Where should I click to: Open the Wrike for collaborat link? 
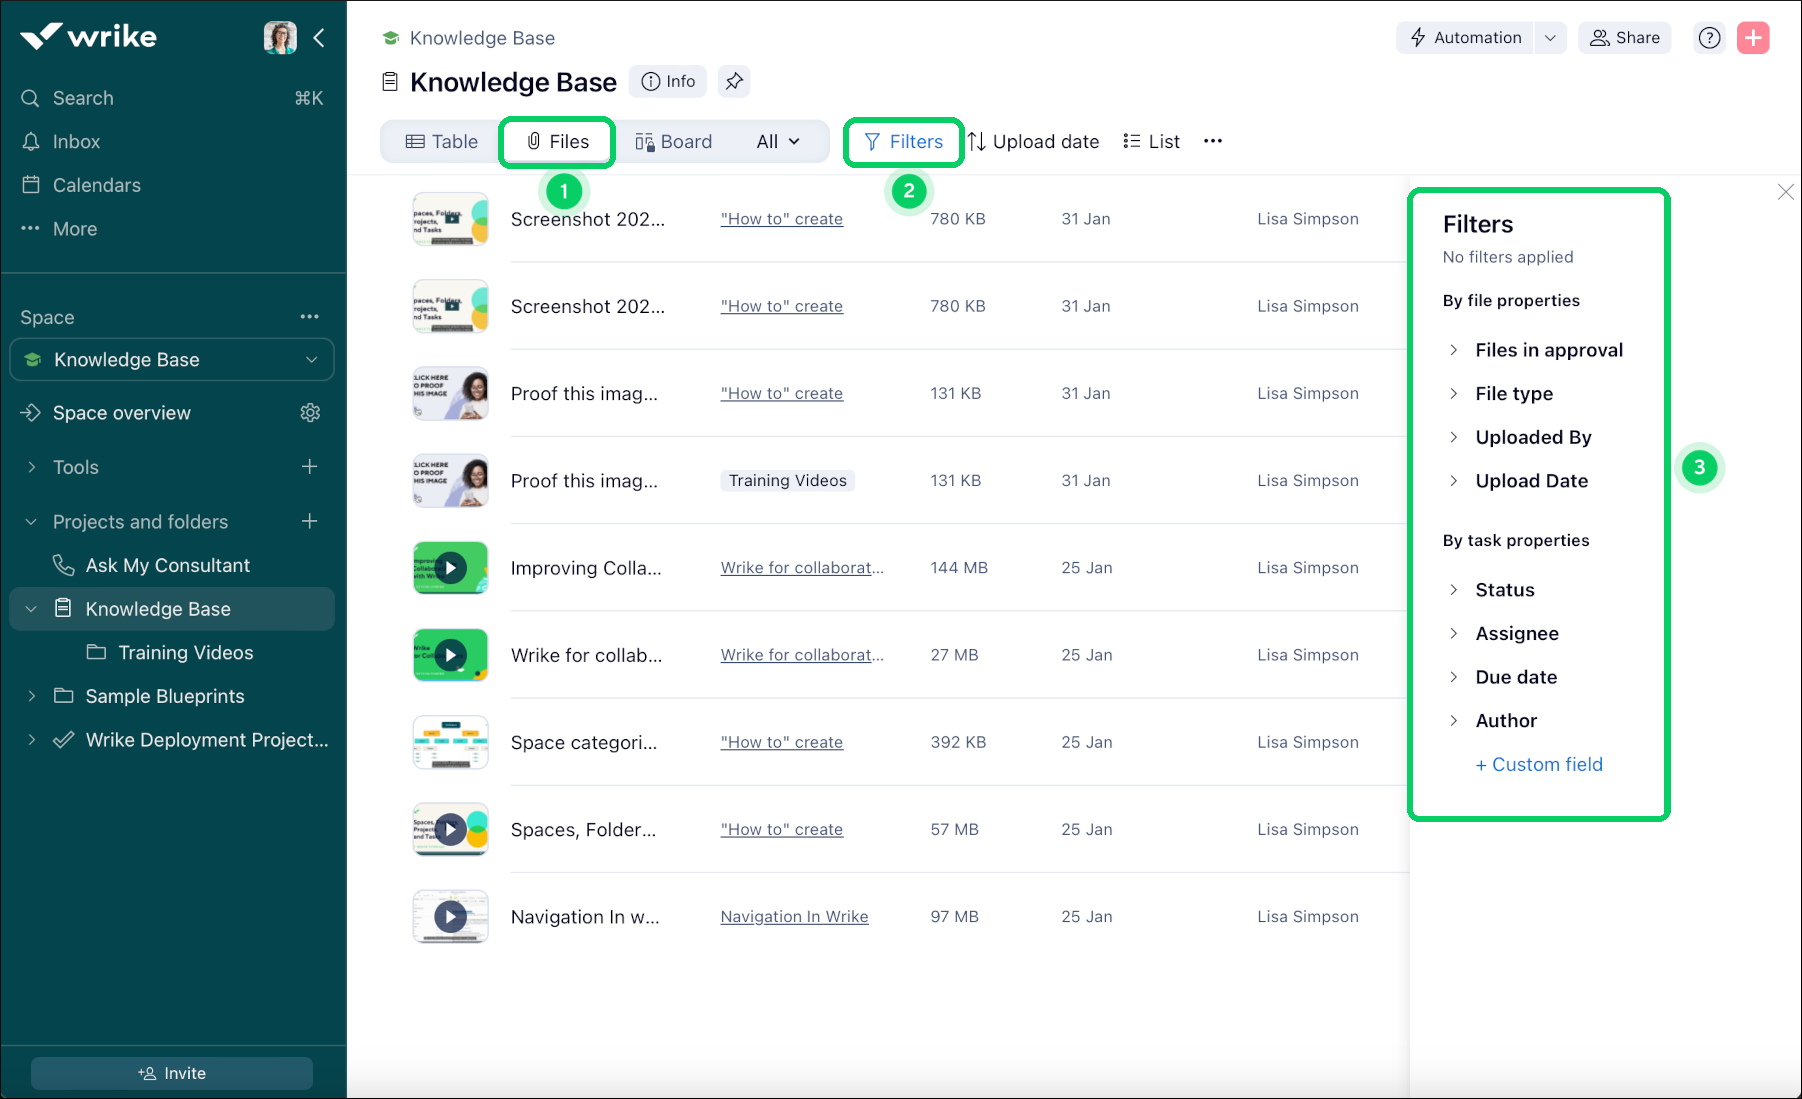point(801,567)
